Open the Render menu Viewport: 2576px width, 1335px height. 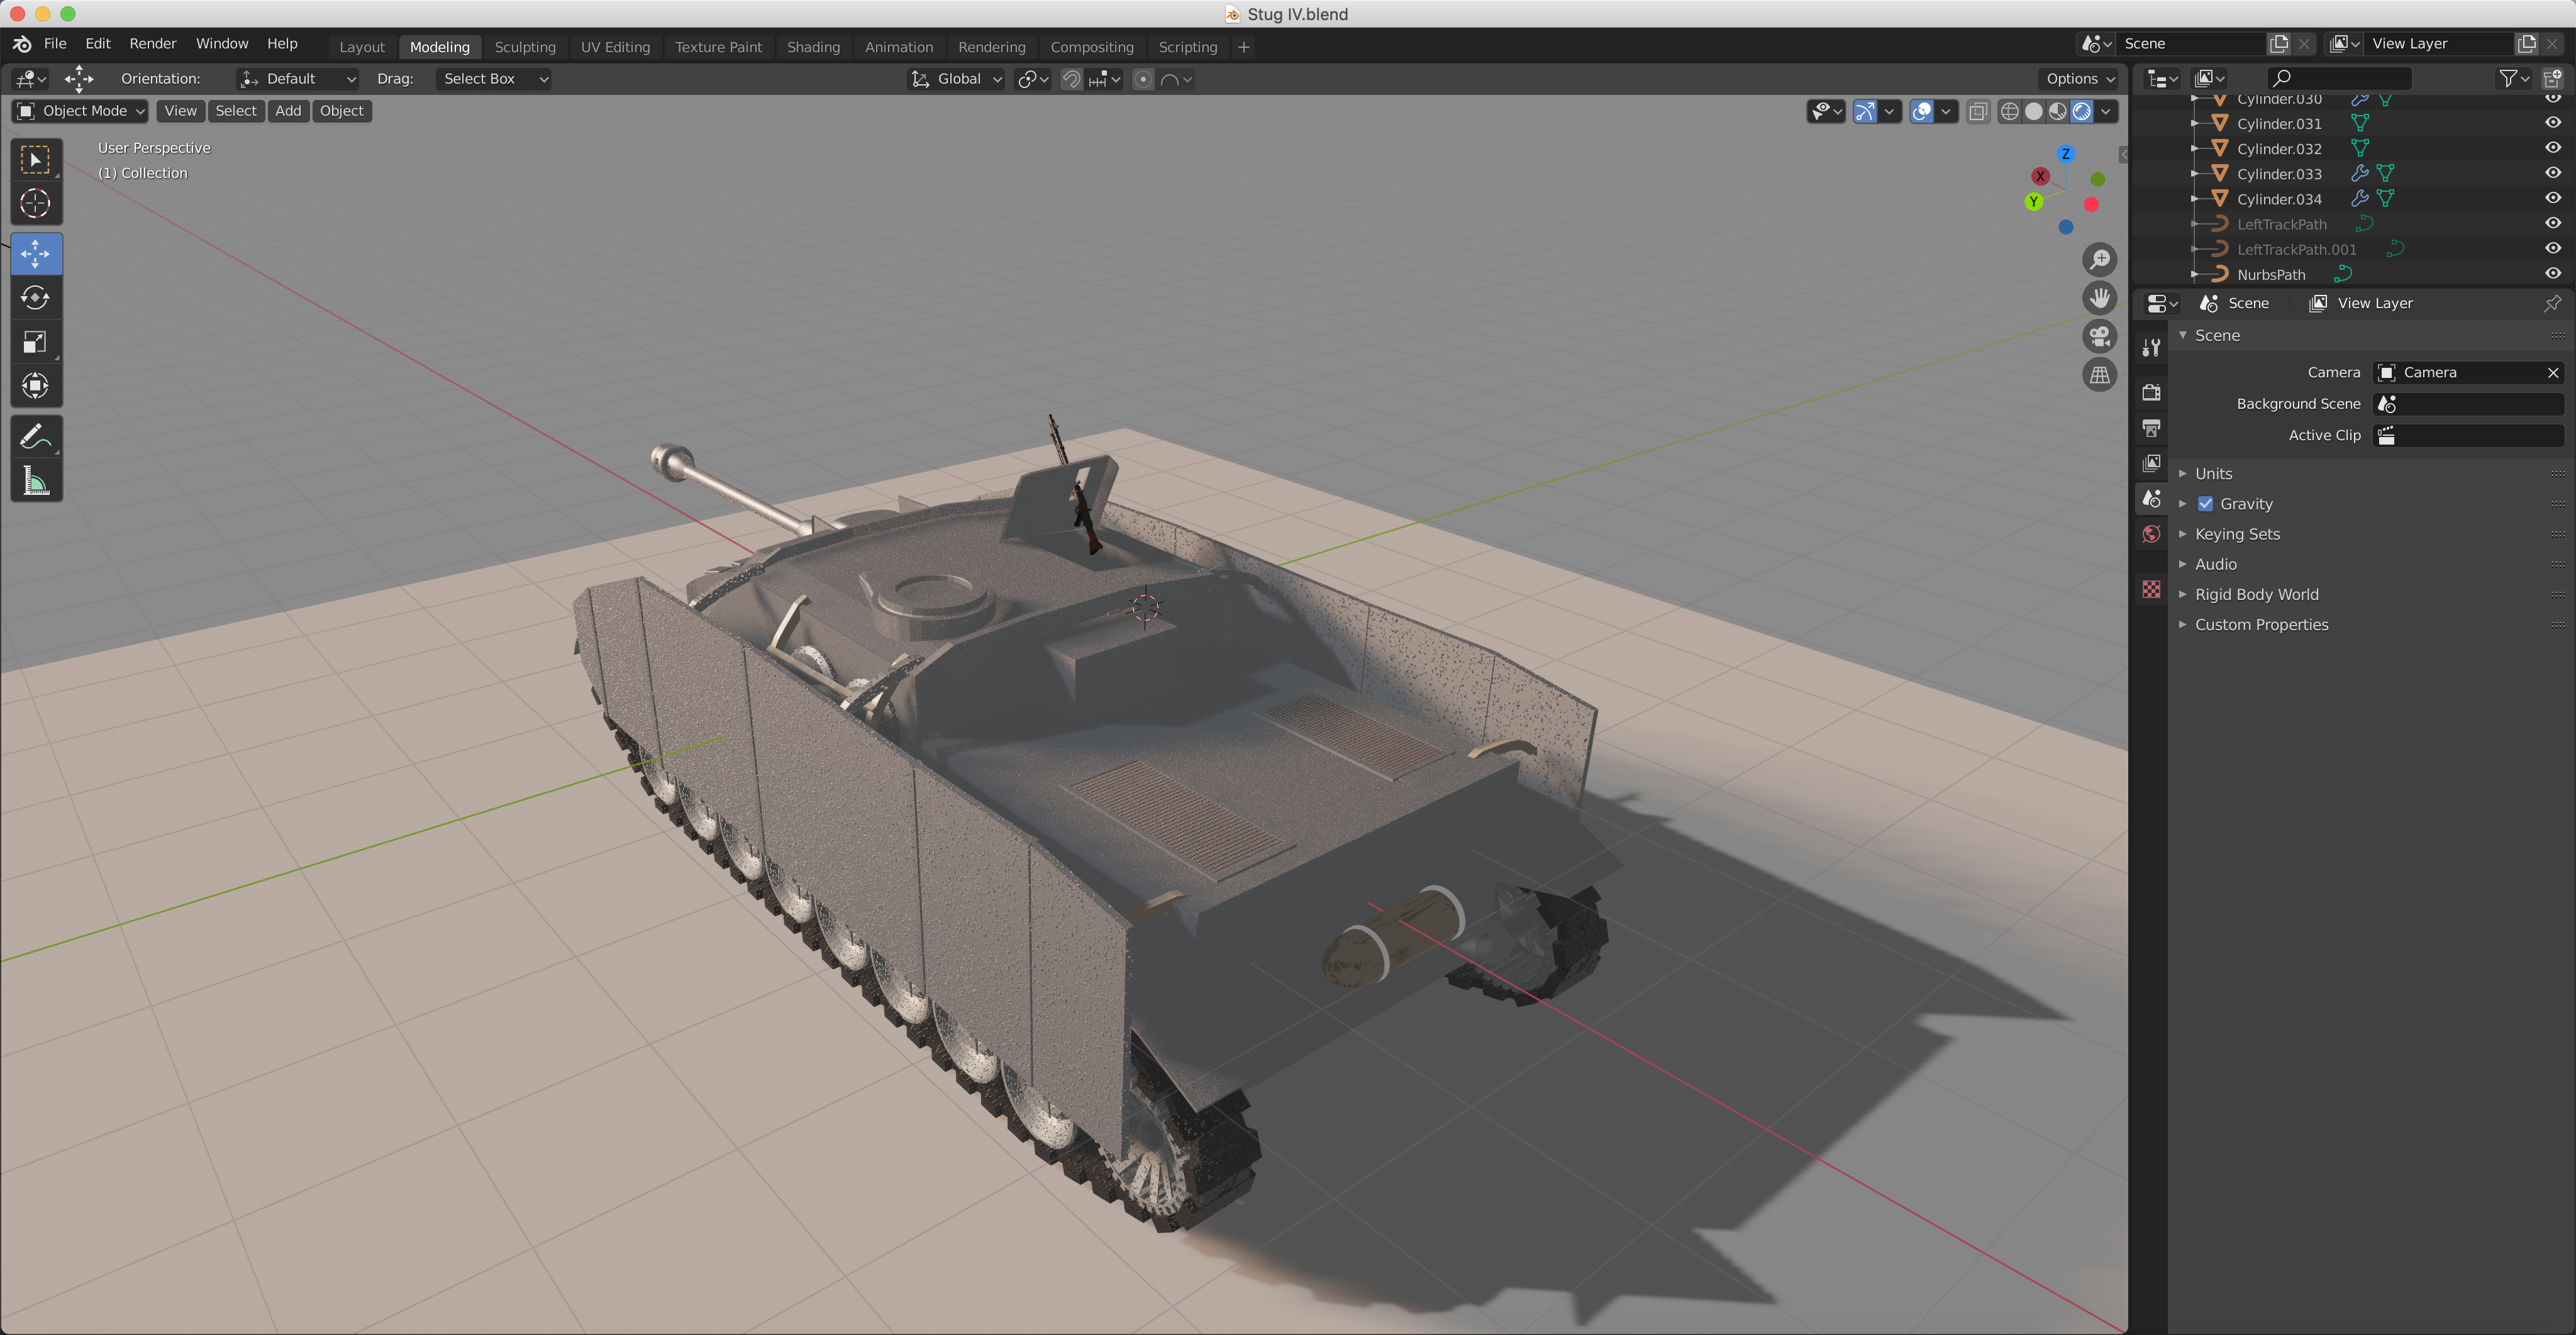pos(152,44)
